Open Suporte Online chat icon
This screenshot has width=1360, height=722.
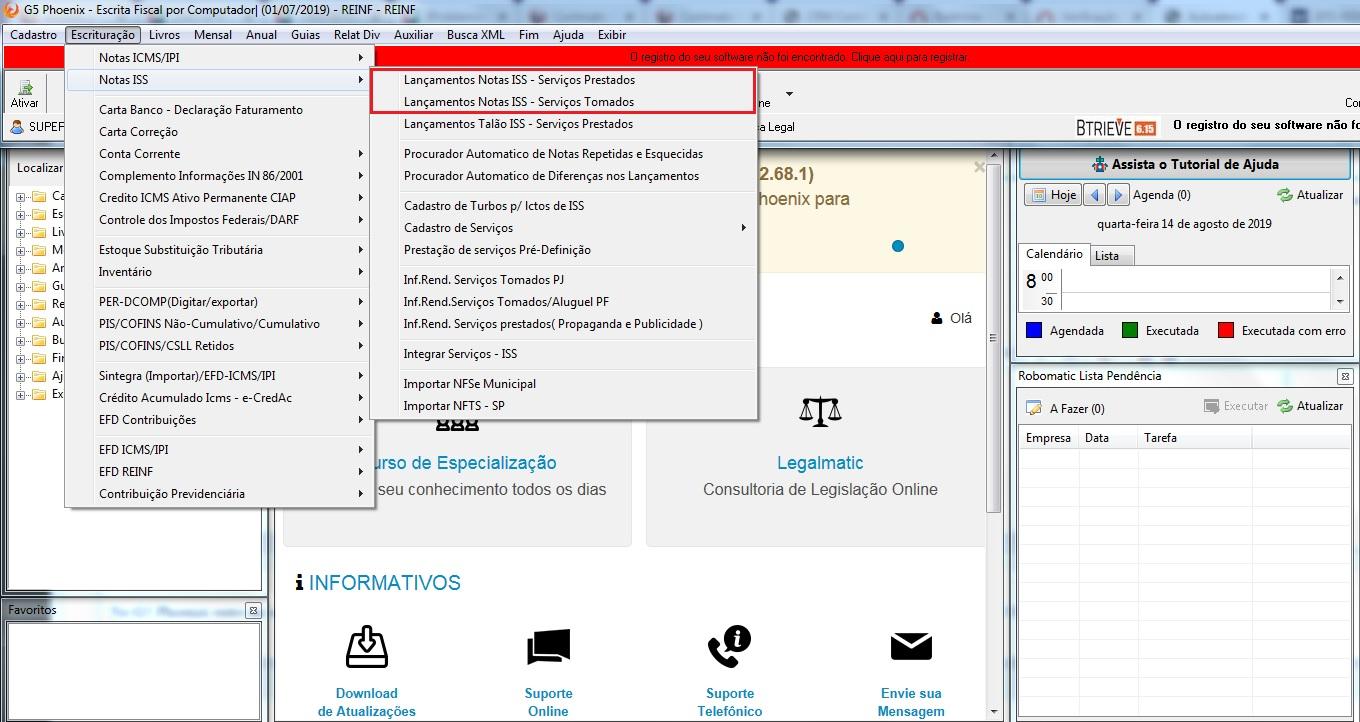[x=548, y=647]
